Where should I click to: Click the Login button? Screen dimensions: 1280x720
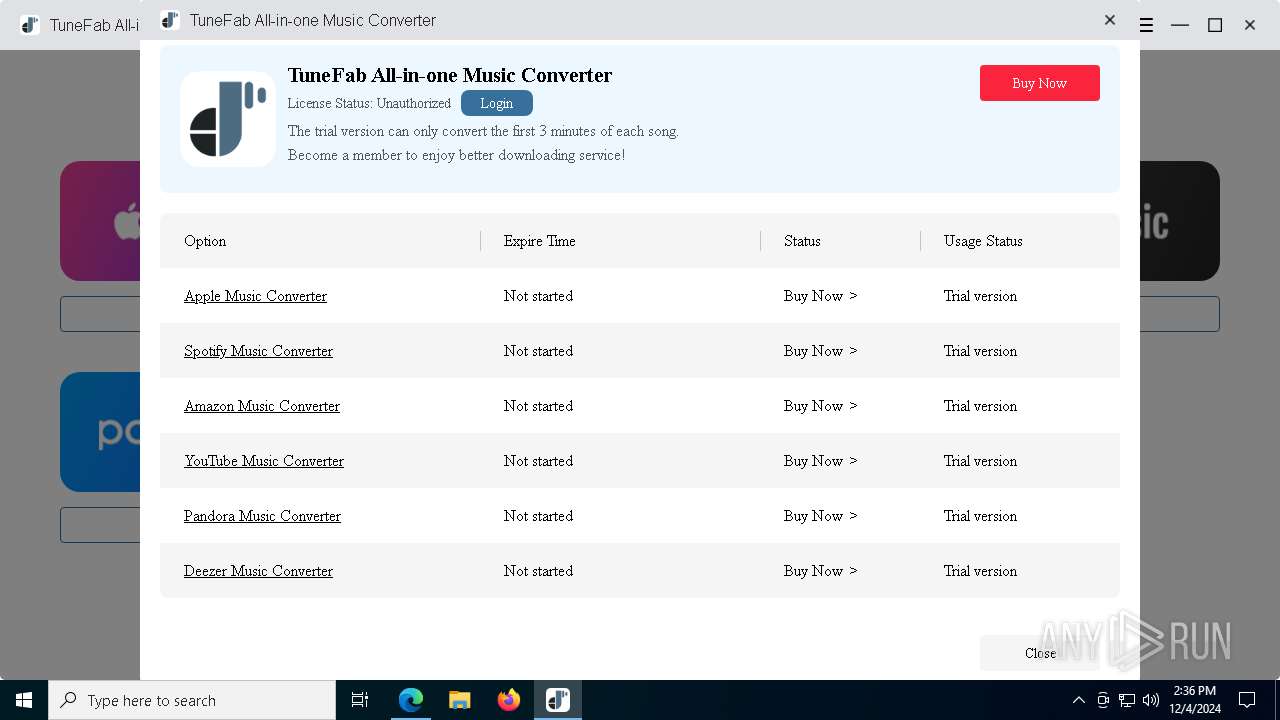point(497,103)
